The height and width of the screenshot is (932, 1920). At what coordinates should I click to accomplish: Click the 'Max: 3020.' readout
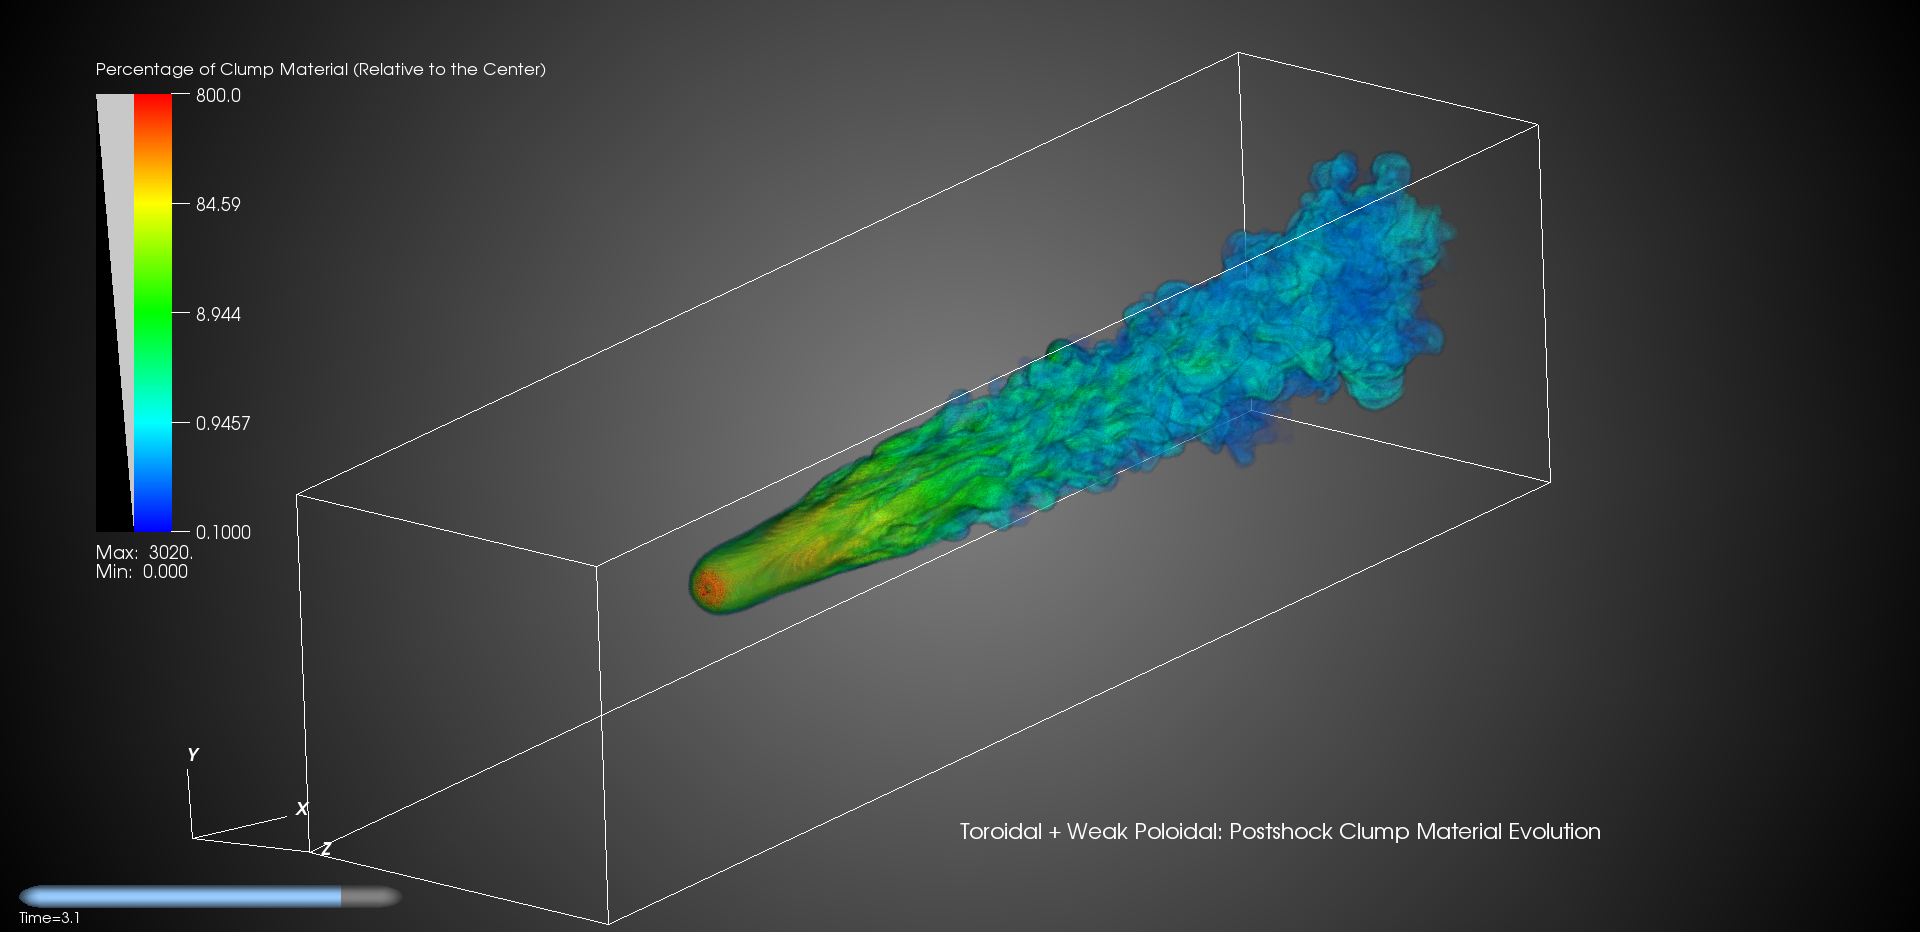point(144,552)
